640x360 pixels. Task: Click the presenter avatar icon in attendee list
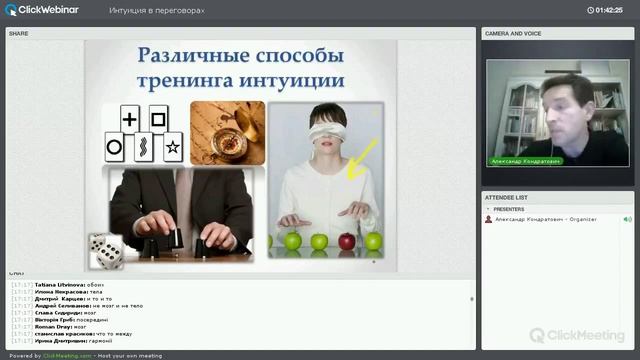(488, 219)
